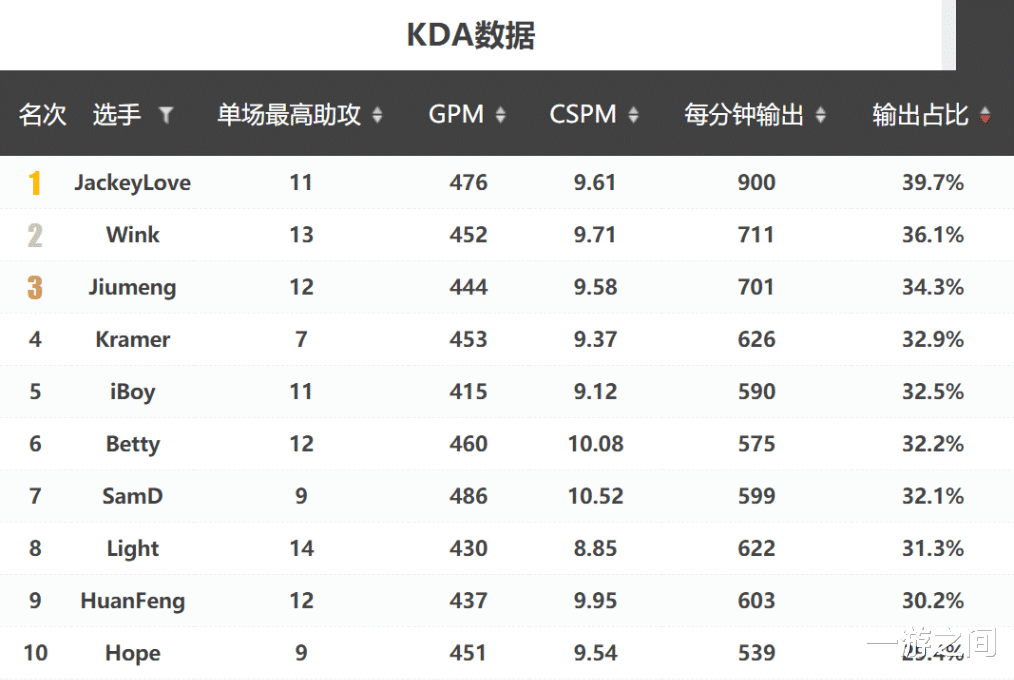Screen dimensions: 1014x680
Task: Select the KDA数据 title tab
Action: click(470, 35)
